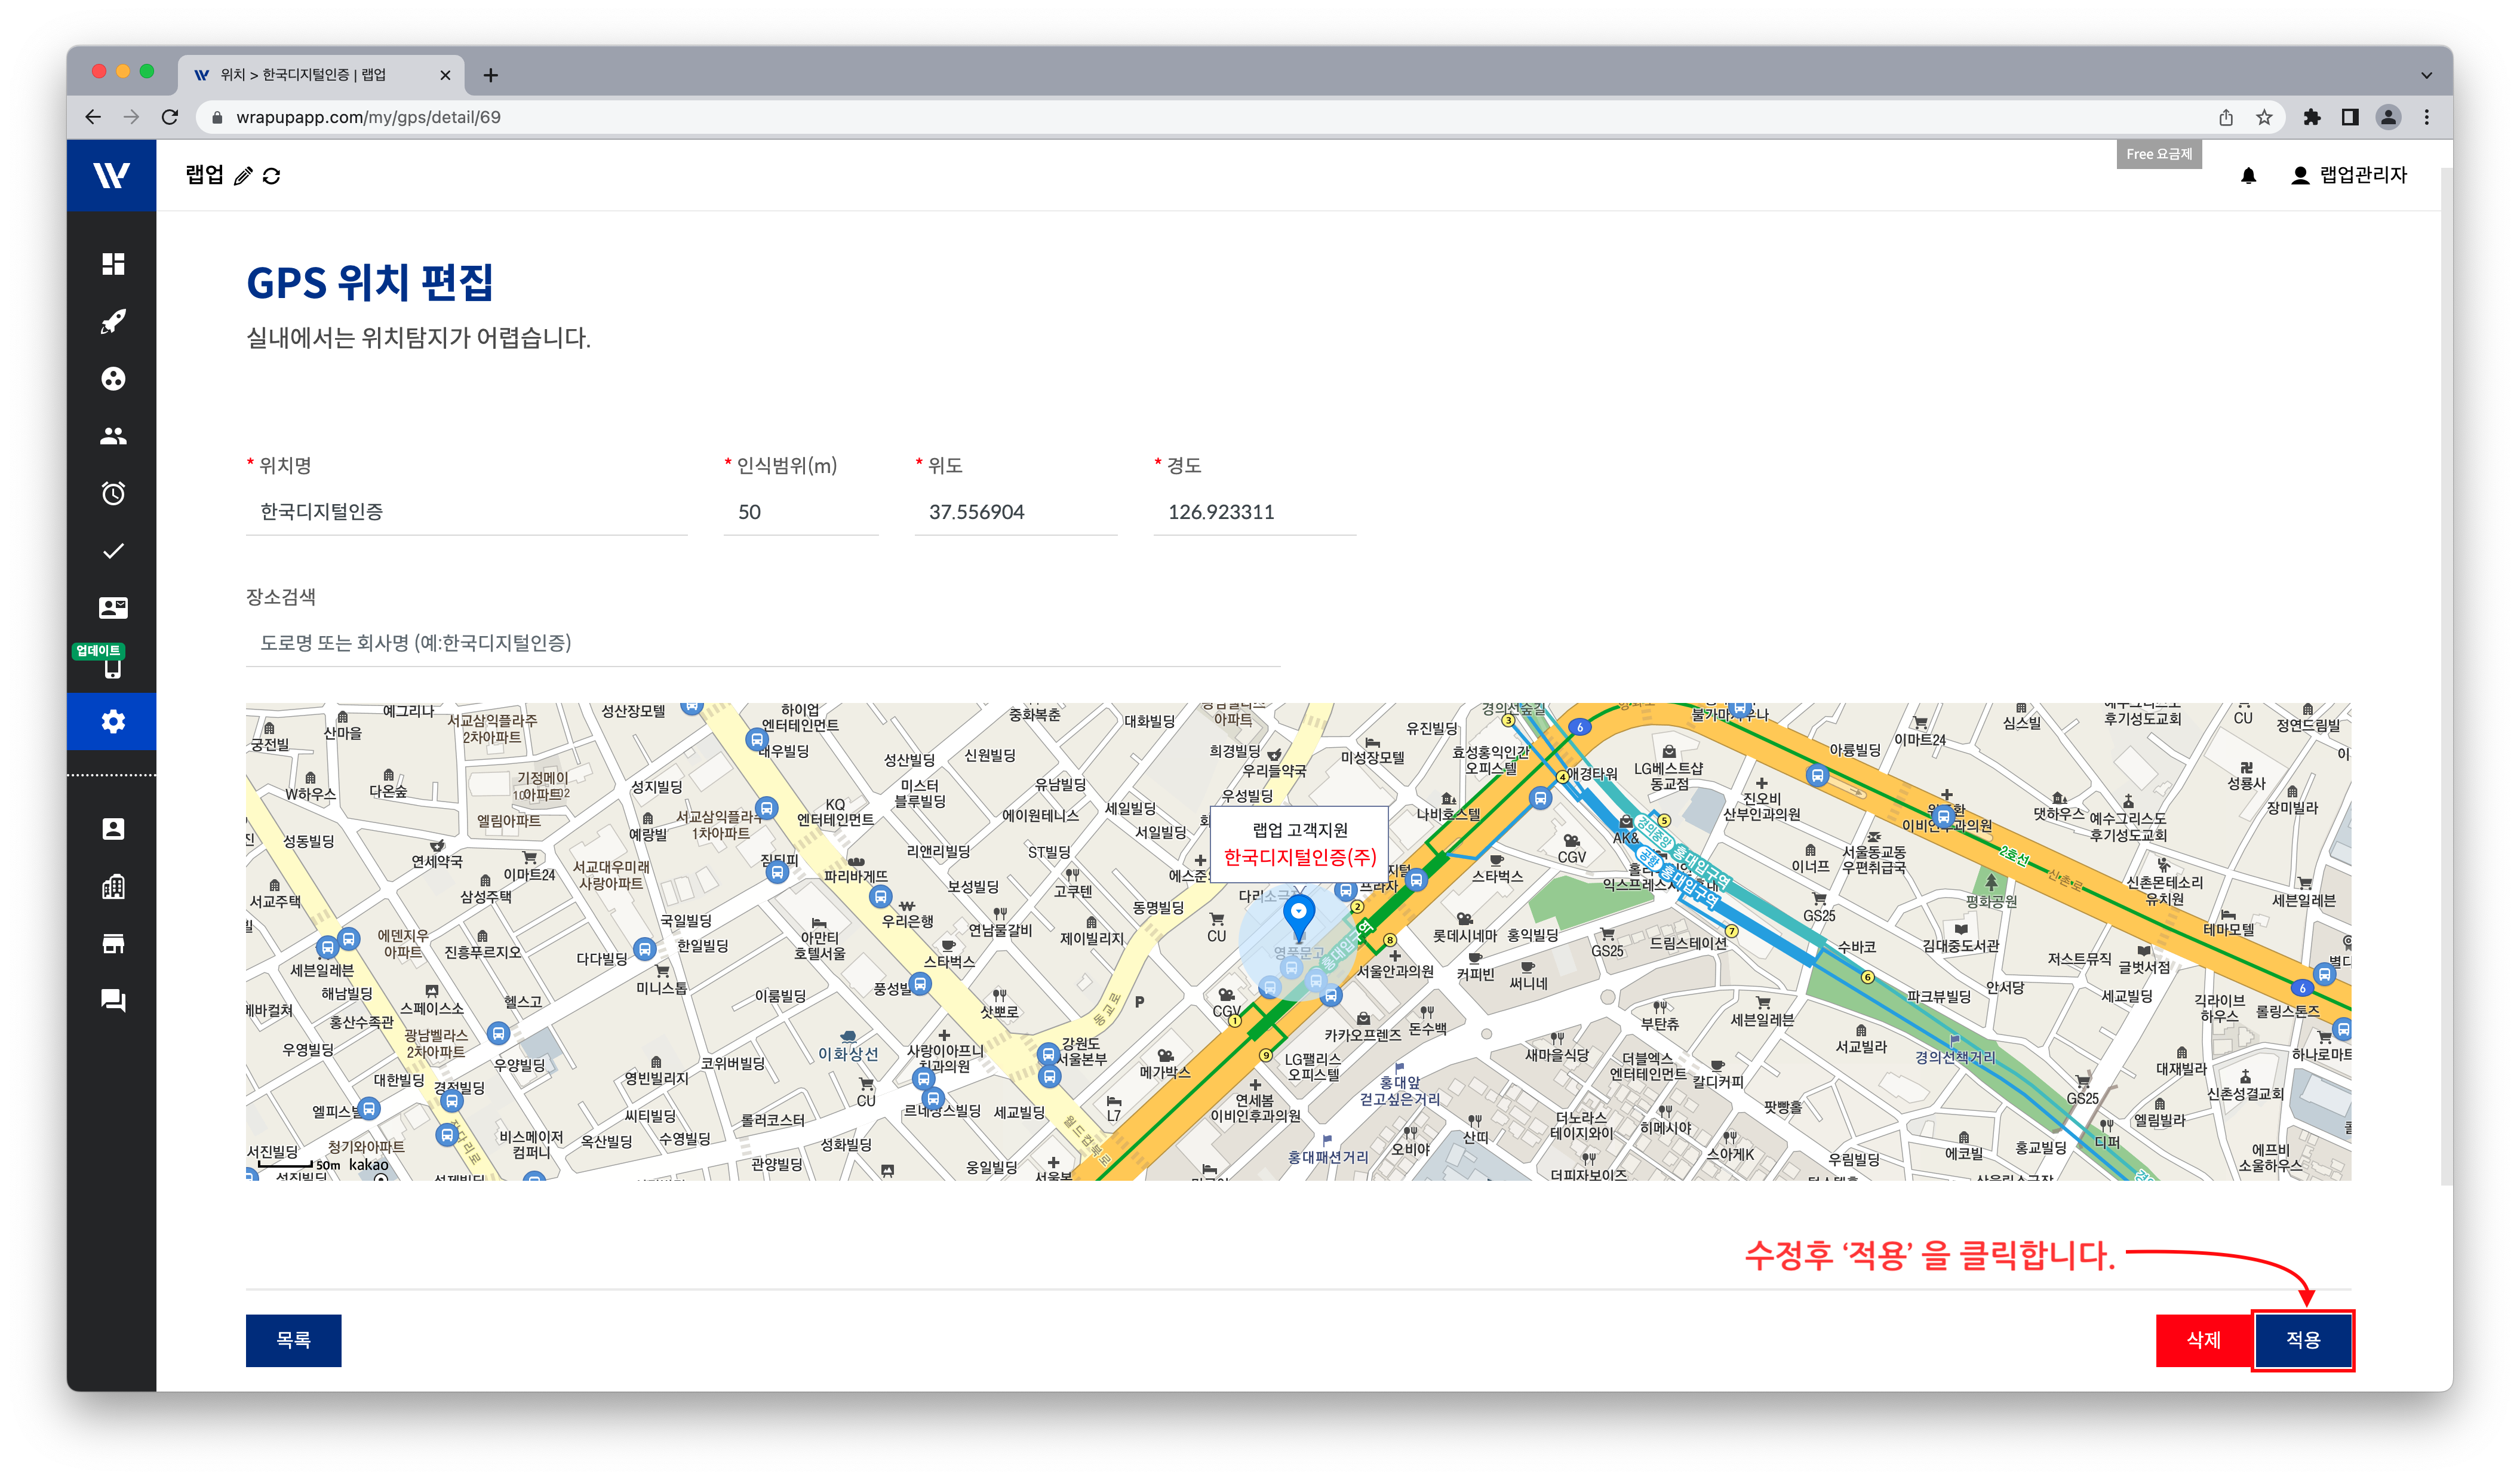Open the storefront icon in sidebar

[113, 943]
